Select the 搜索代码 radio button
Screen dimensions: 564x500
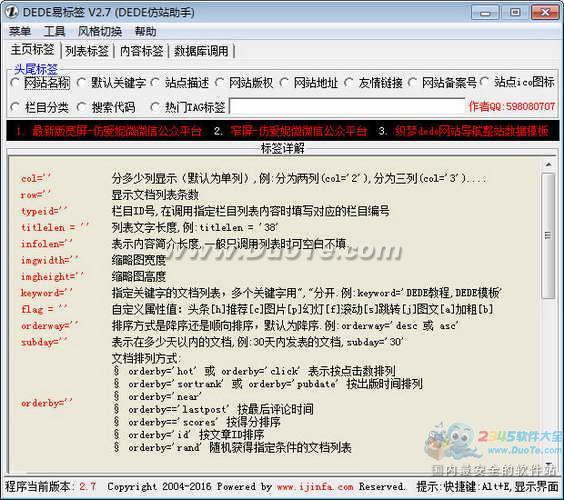(106, 107)
